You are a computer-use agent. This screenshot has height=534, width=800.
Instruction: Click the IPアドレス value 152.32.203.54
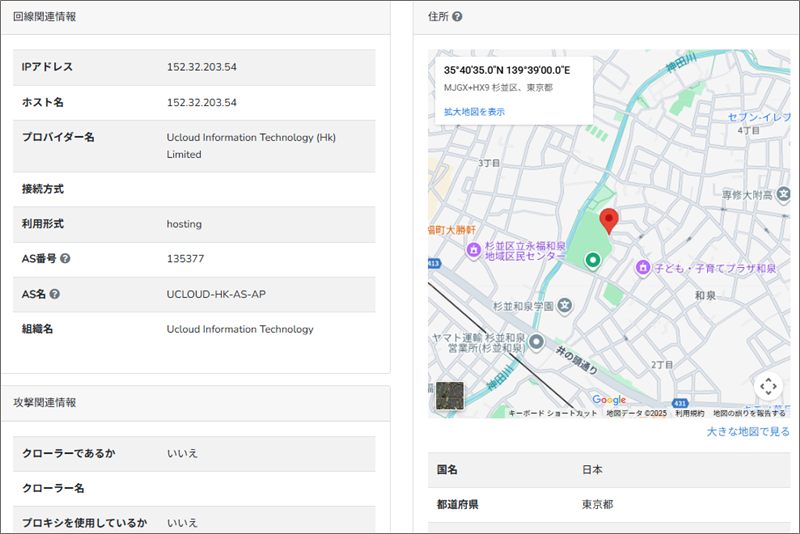pos(202,67)
